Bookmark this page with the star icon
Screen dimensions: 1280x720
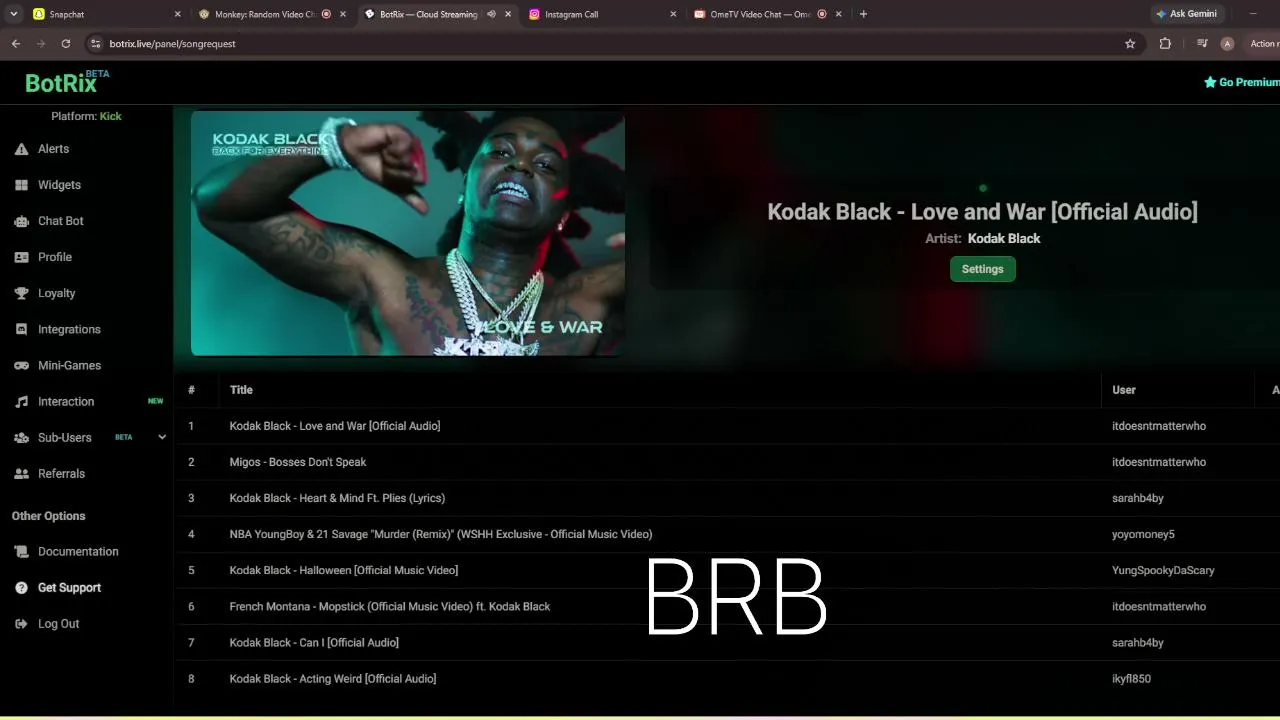[1130, 44]
